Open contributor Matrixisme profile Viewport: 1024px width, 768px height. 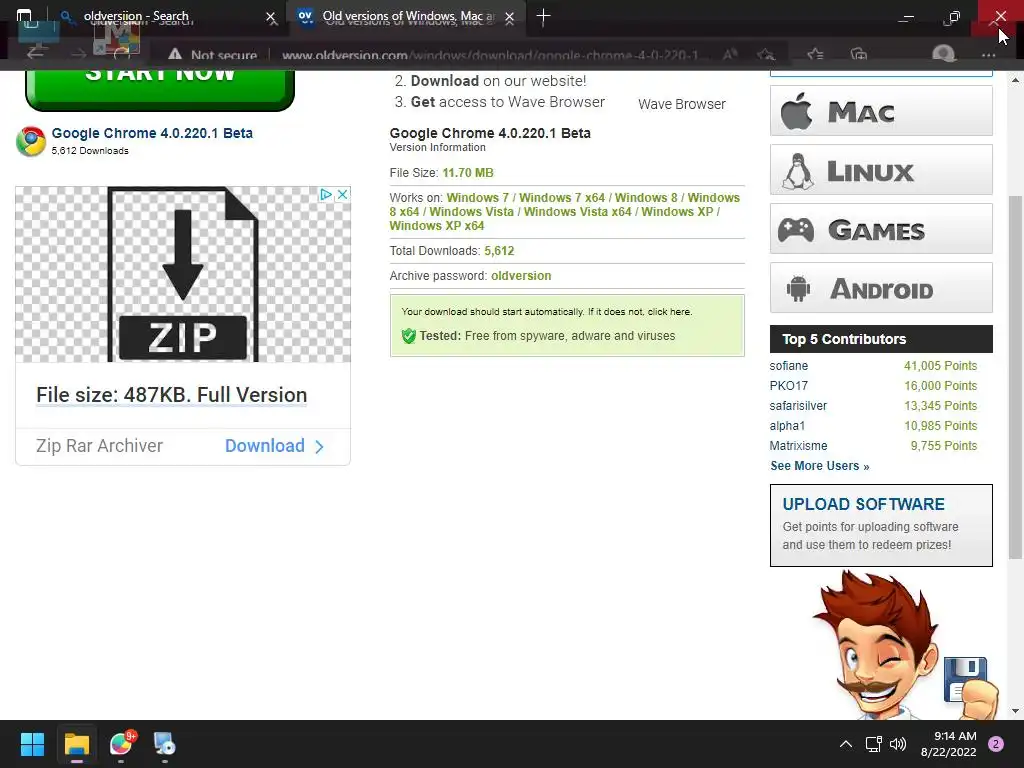pyautogui.click(x=798, y=445)
